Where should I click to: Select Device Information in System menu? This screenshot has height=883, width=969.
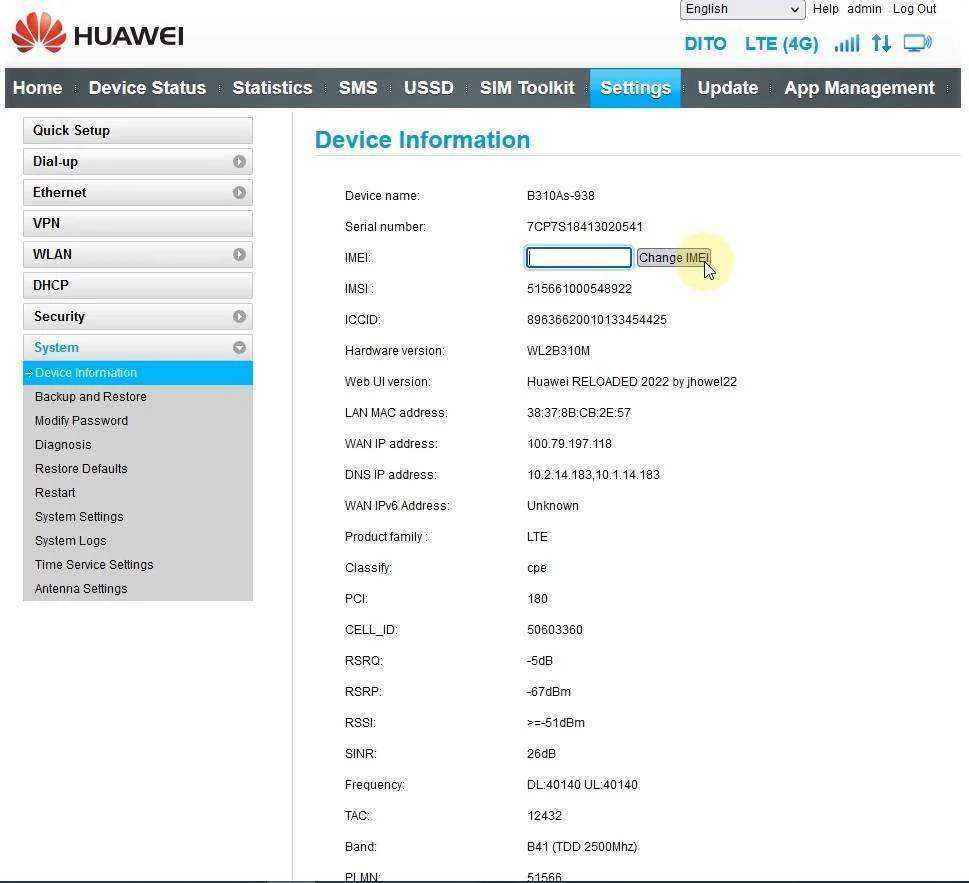pos(138,373)
